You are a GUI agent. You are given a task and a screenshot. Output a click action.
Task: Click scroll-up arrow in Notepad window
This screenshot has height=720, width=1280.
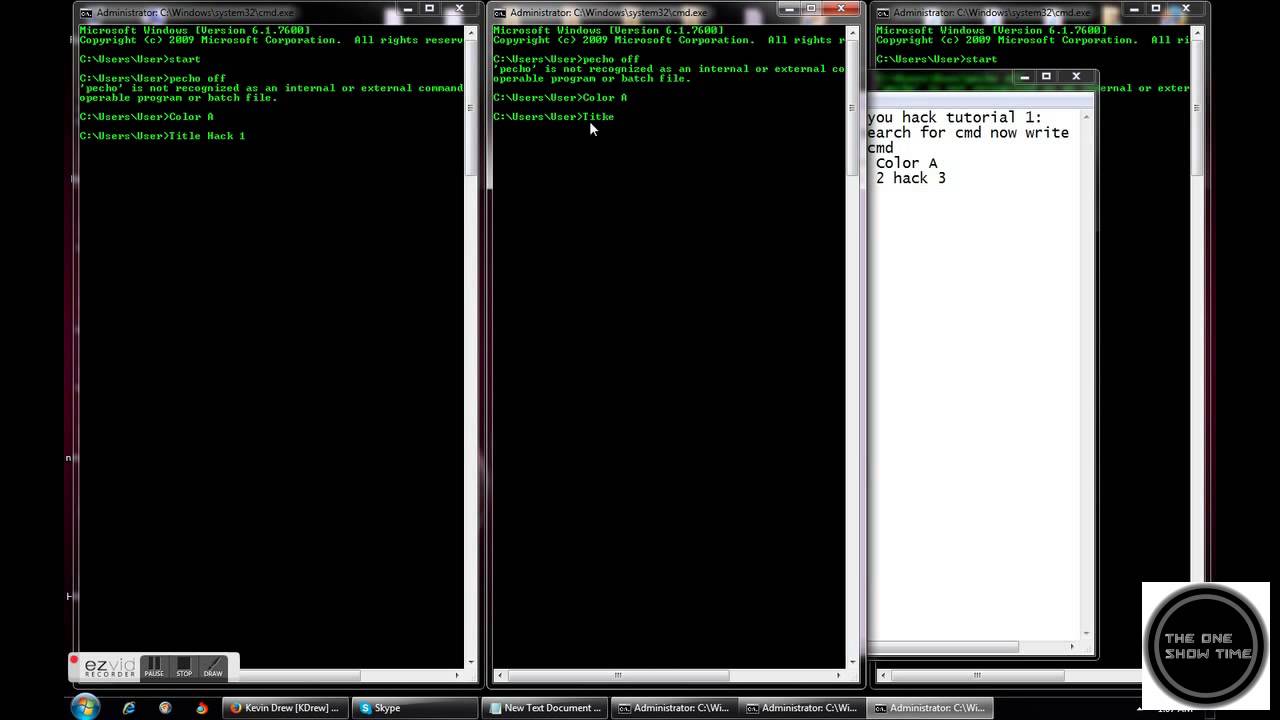[x=1087, y=117]
